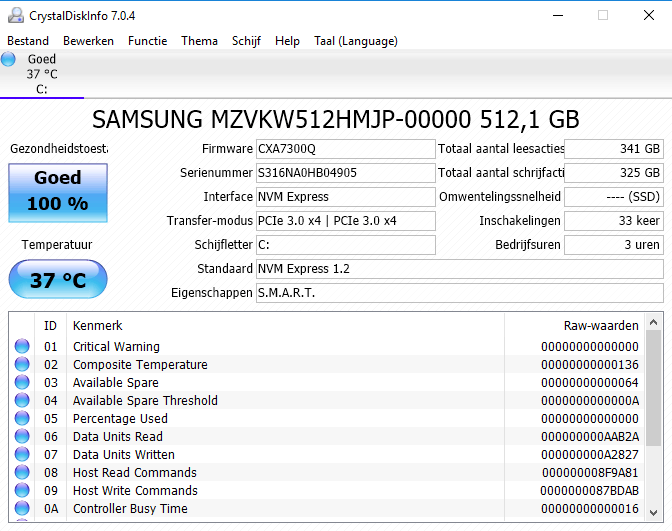Click status orb of Controller Busy Time row
Image resolution: width=672 pixels, height=531 pixels.
[x=22, y=508]
